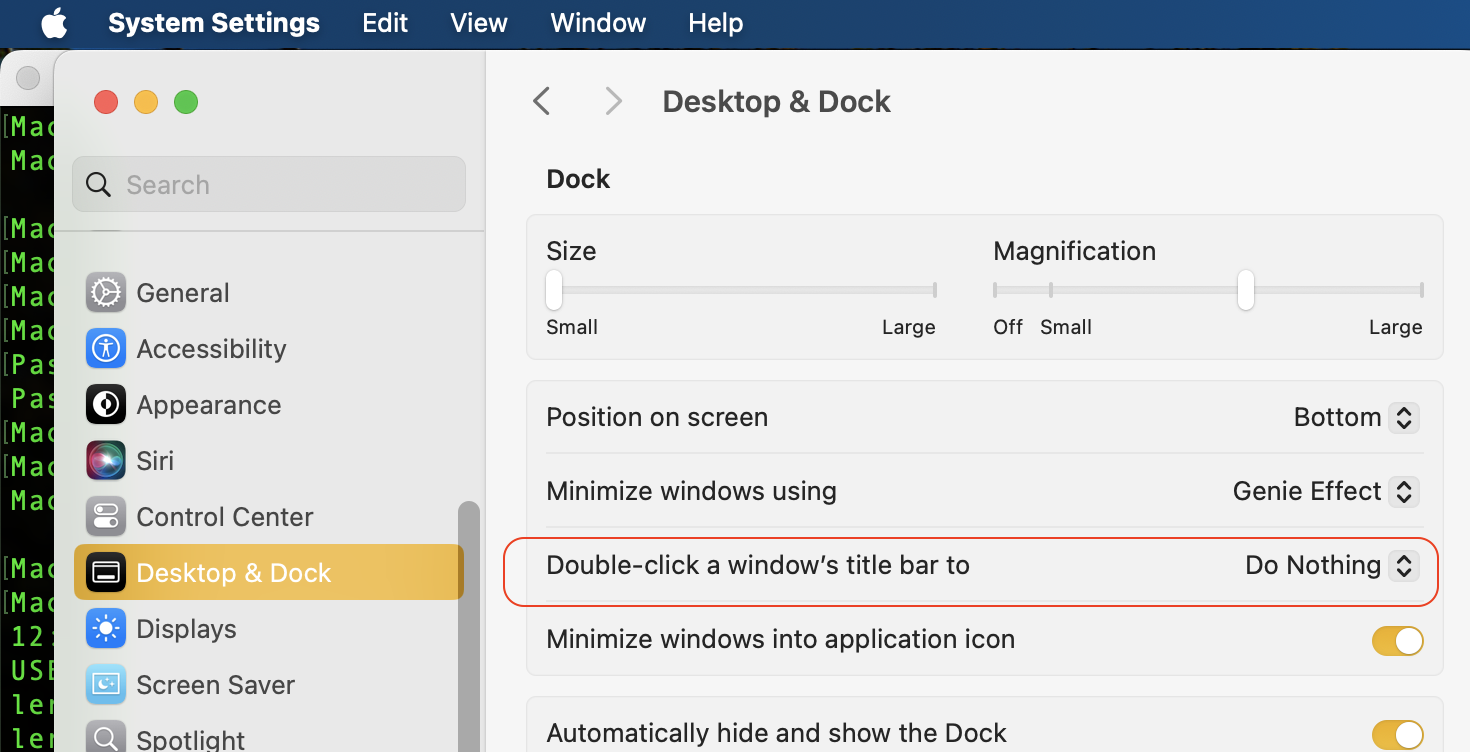Open the Siri settings icon

pyautogui.click(x=106, y=460)
